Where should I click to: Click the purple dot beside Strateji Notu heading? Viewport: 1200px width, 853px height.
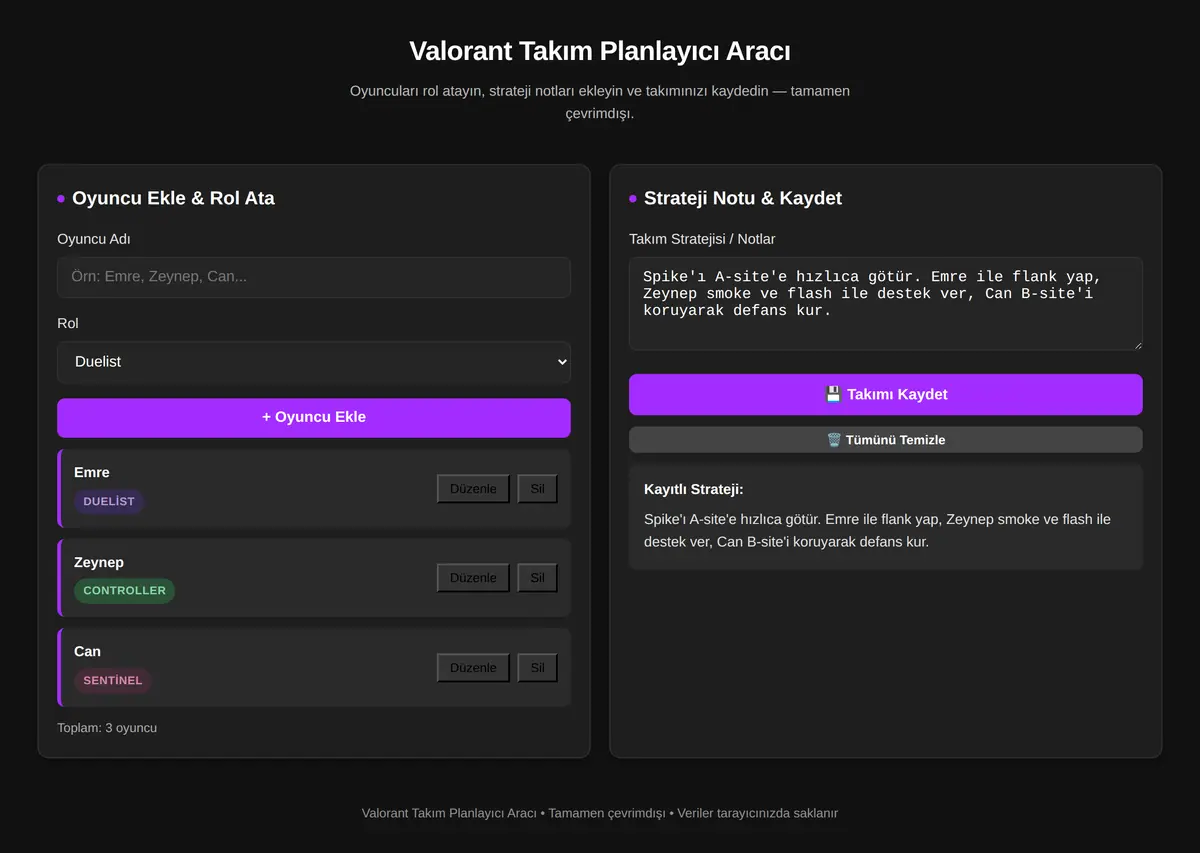[633, 199]
